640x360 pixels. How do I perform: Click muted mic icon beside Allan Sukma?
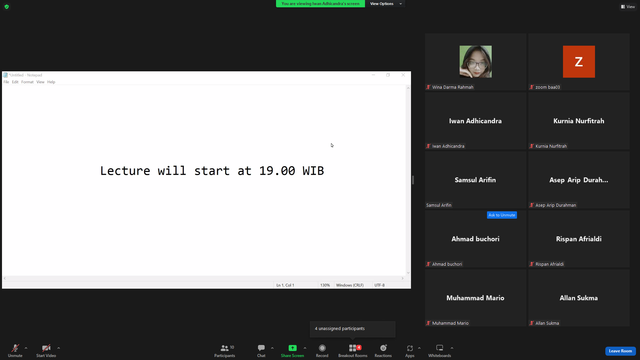coord(531,323)
